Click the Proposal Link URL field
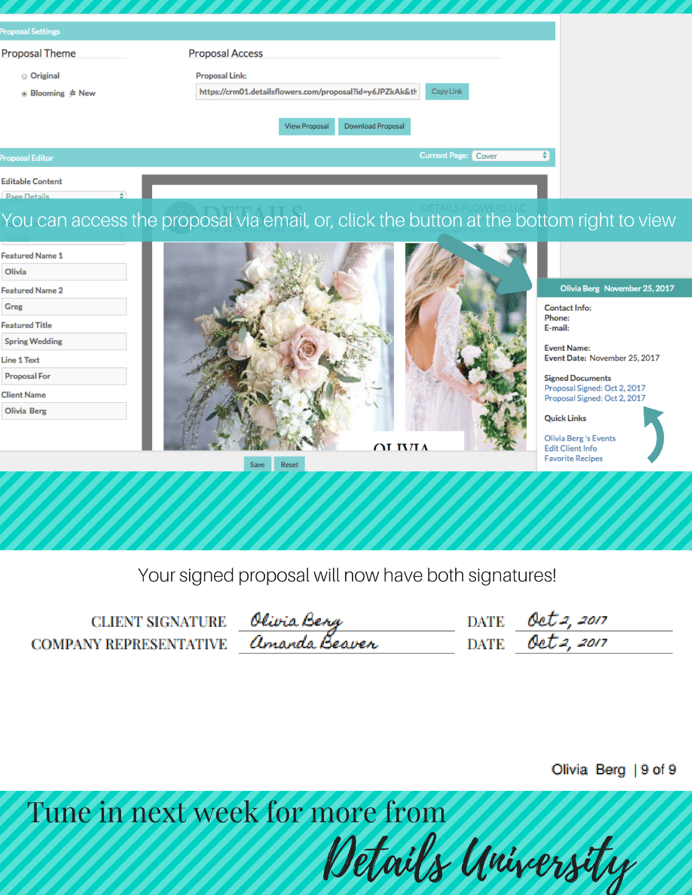Screen dimensions: 692x895 pyautogui.click(x=308, y=91)
